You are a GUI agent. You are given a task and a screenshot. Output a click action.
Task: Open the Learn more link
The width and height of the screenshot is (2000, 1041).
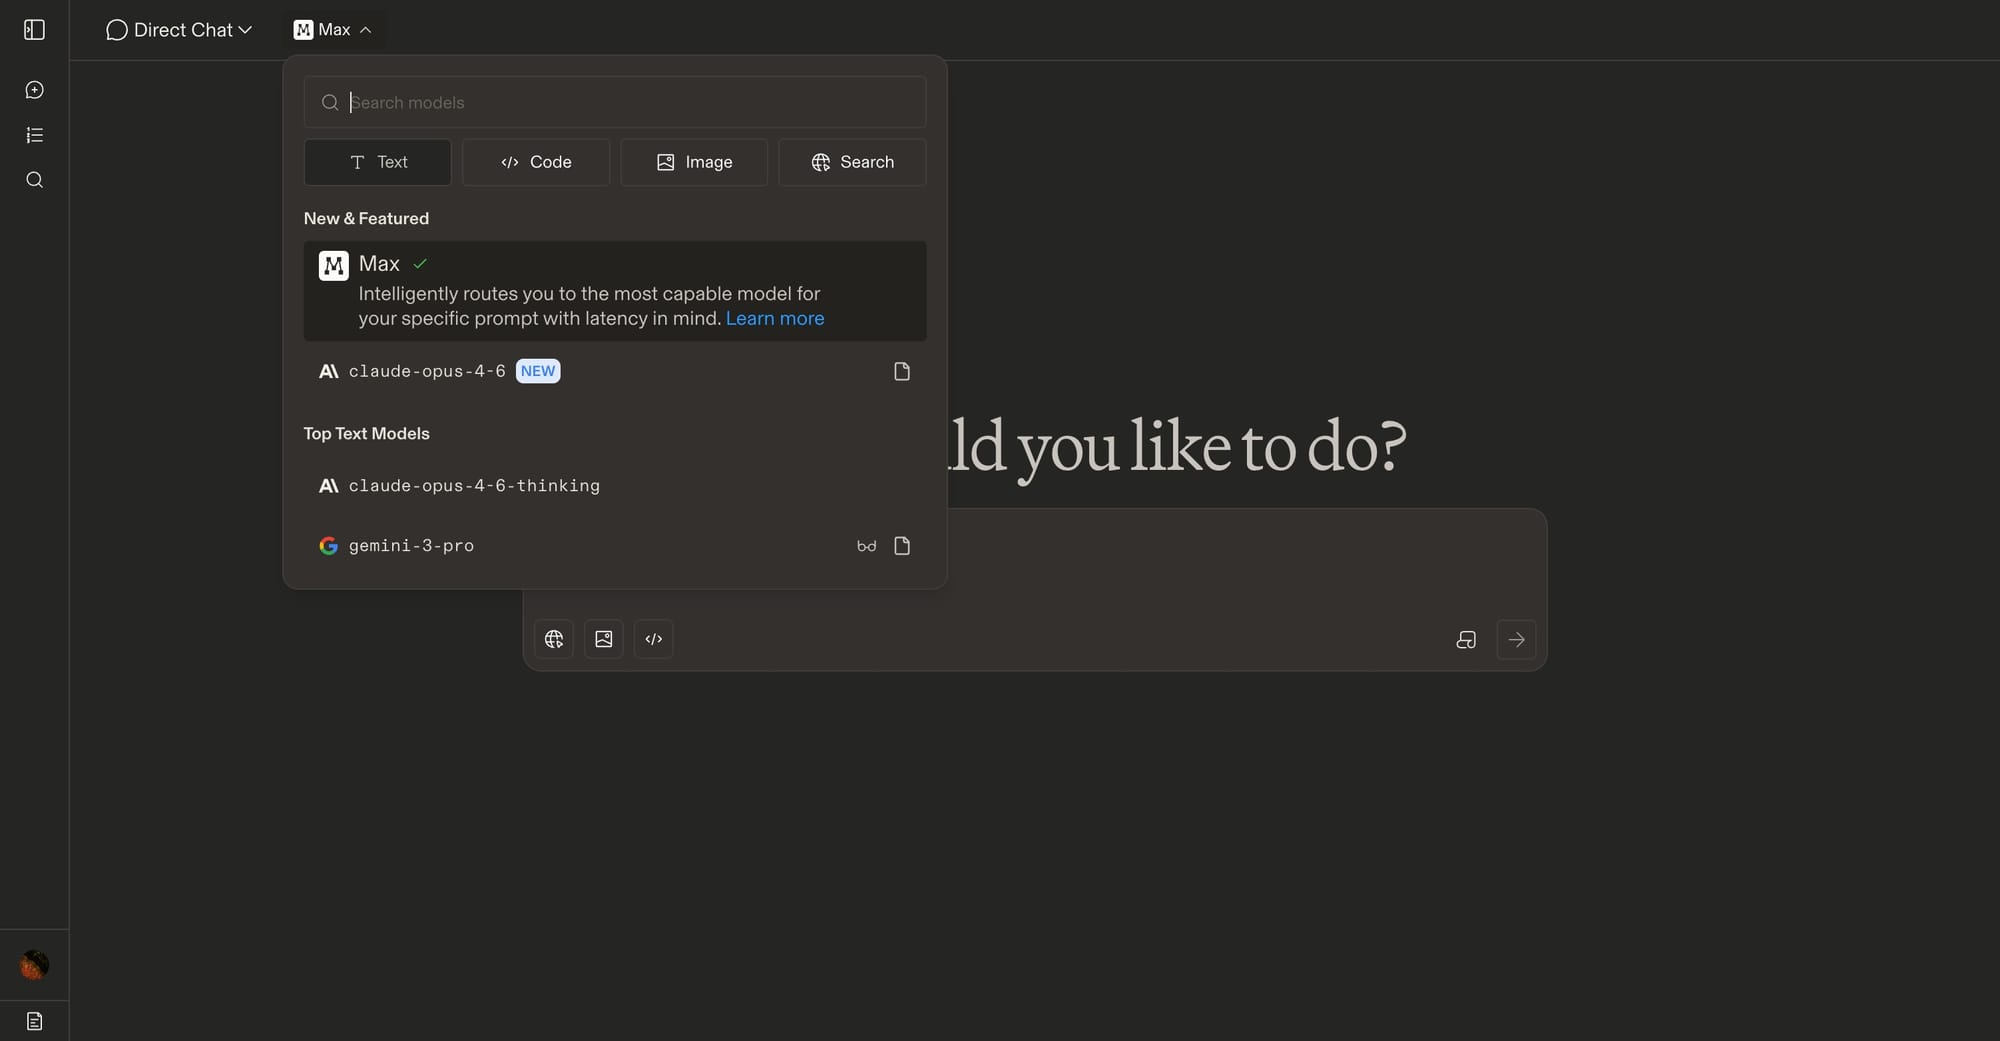point(774,319)
